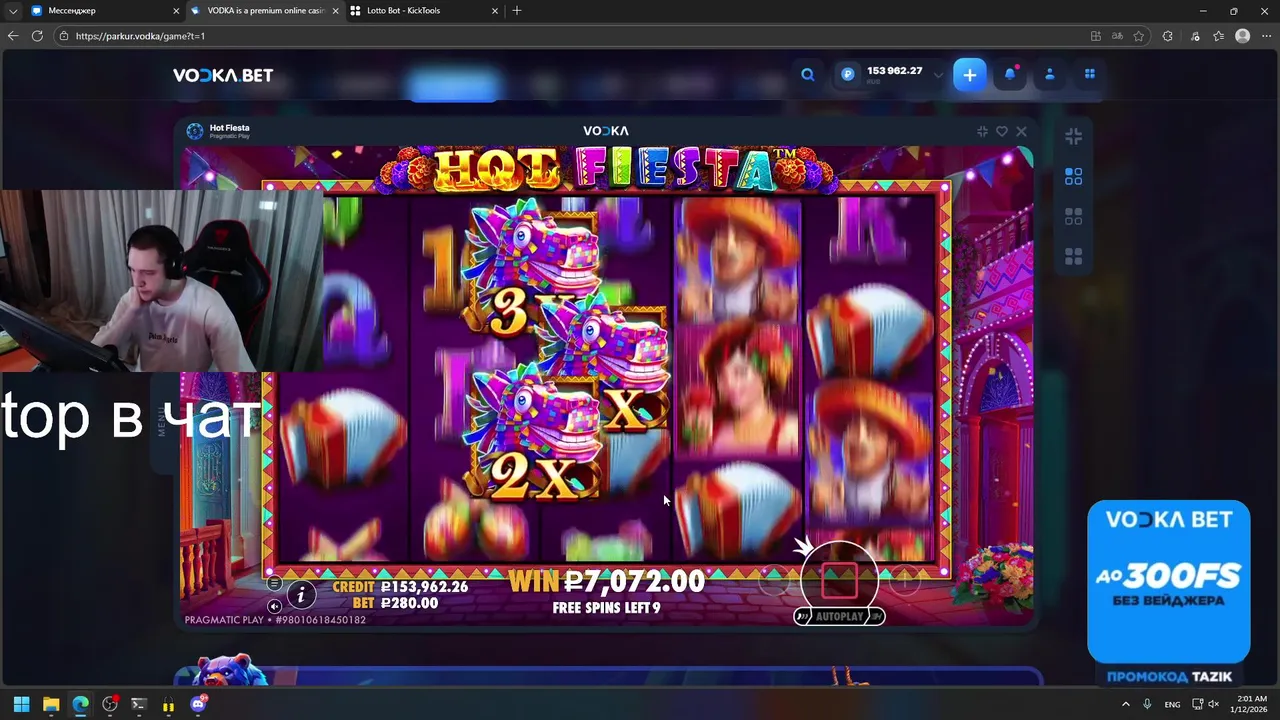Open browser extensions puzzle icon
The image size is (1280, 720).
point(1167,36)
